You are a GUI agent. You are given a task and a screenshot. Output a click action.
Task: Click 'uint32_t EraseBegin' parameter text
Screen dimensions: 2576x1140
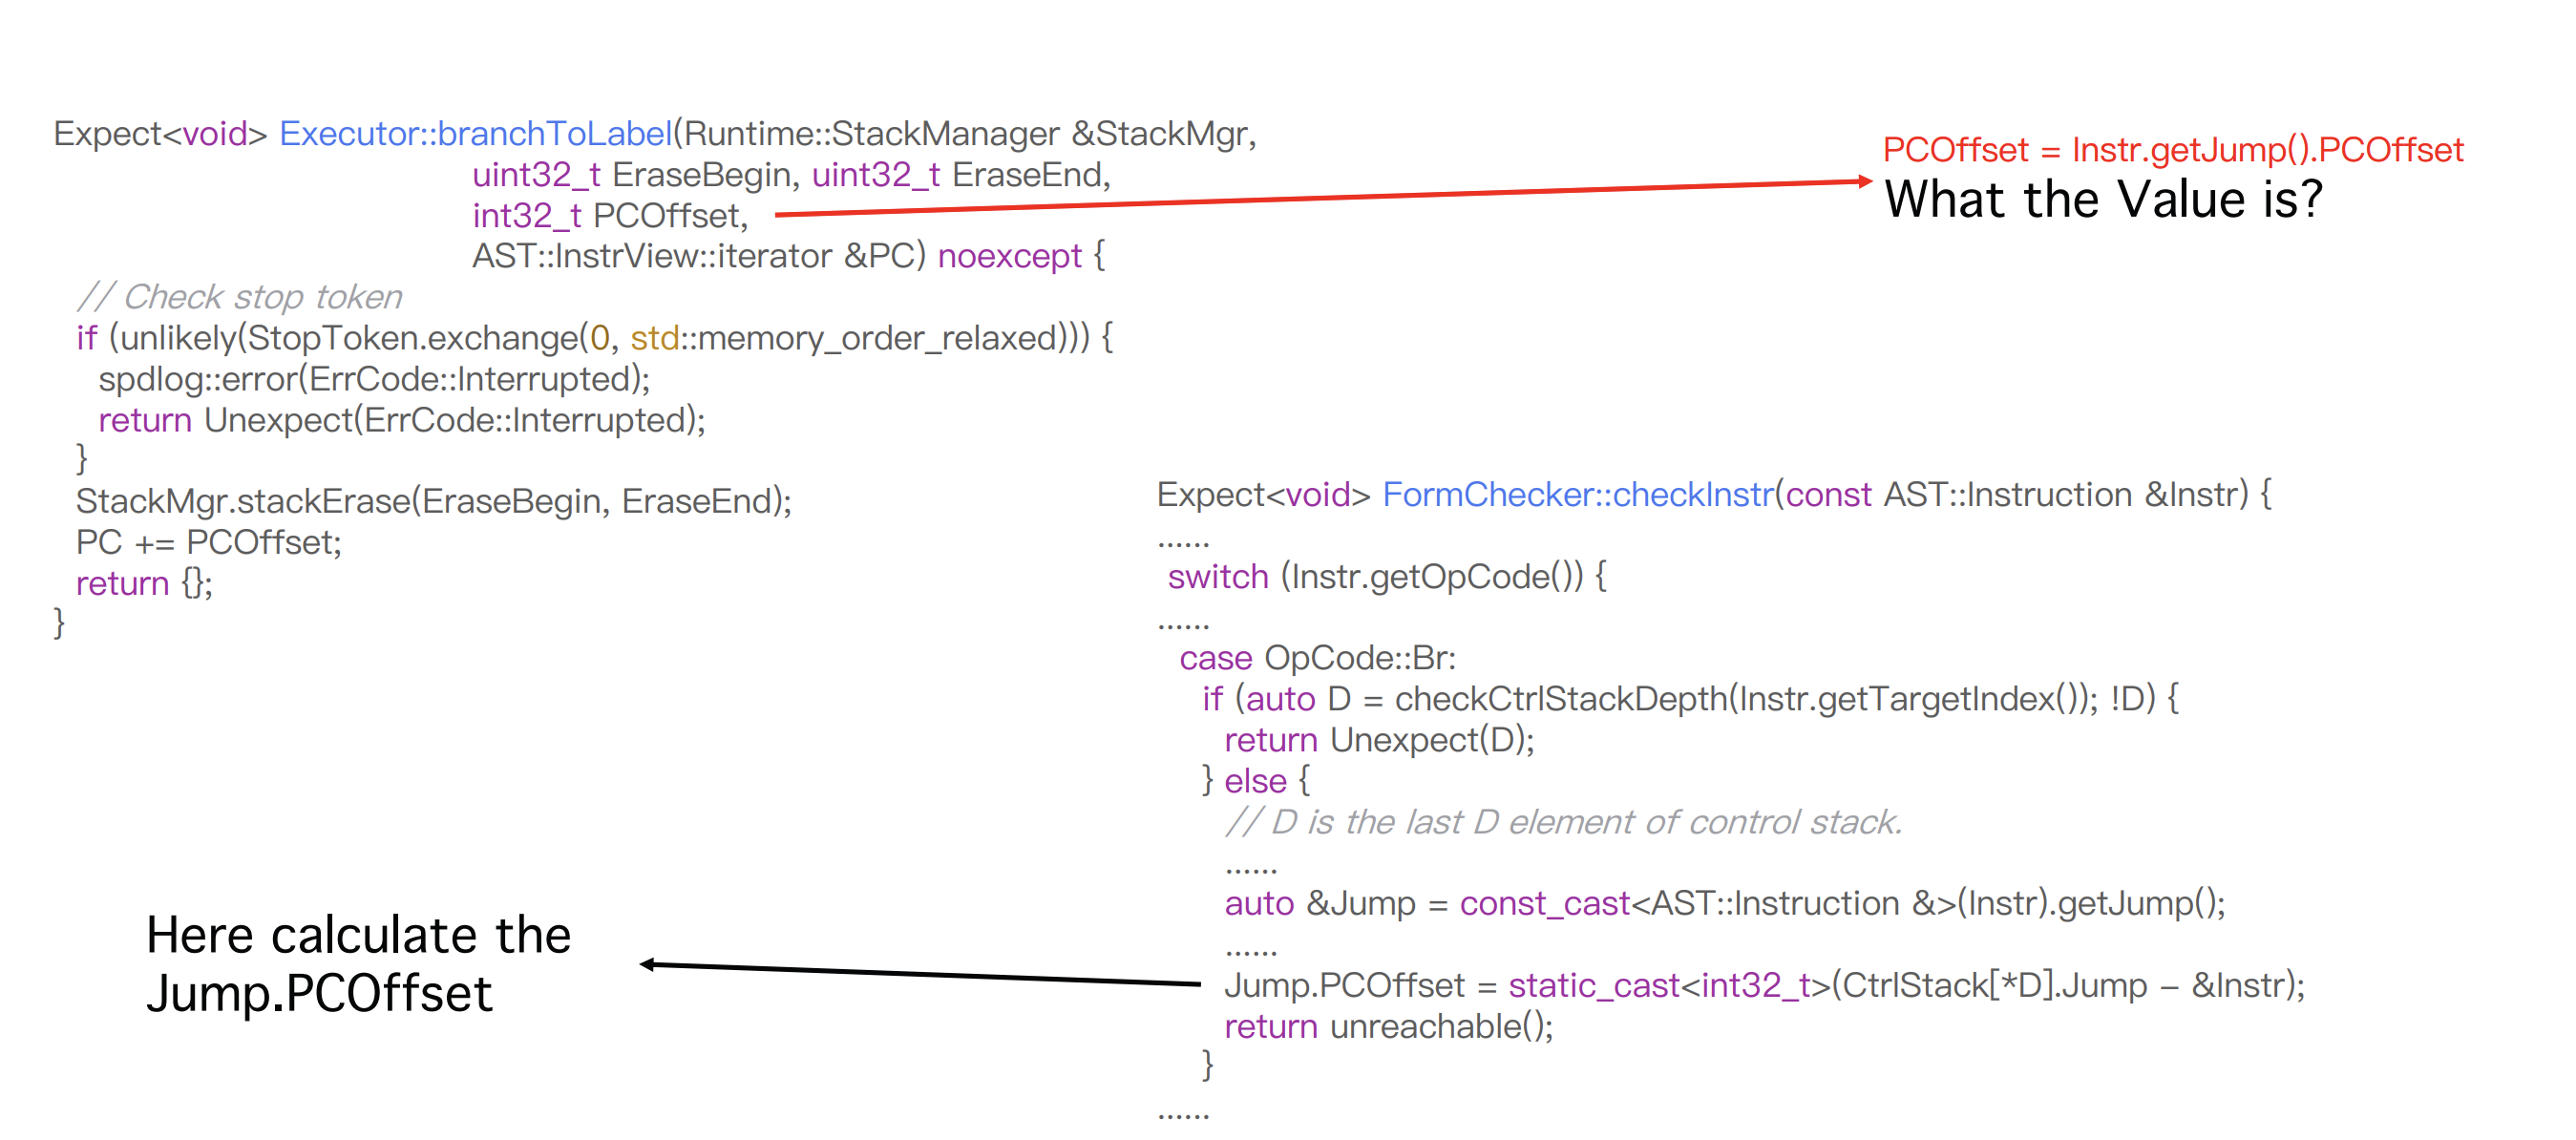(631, 174)
